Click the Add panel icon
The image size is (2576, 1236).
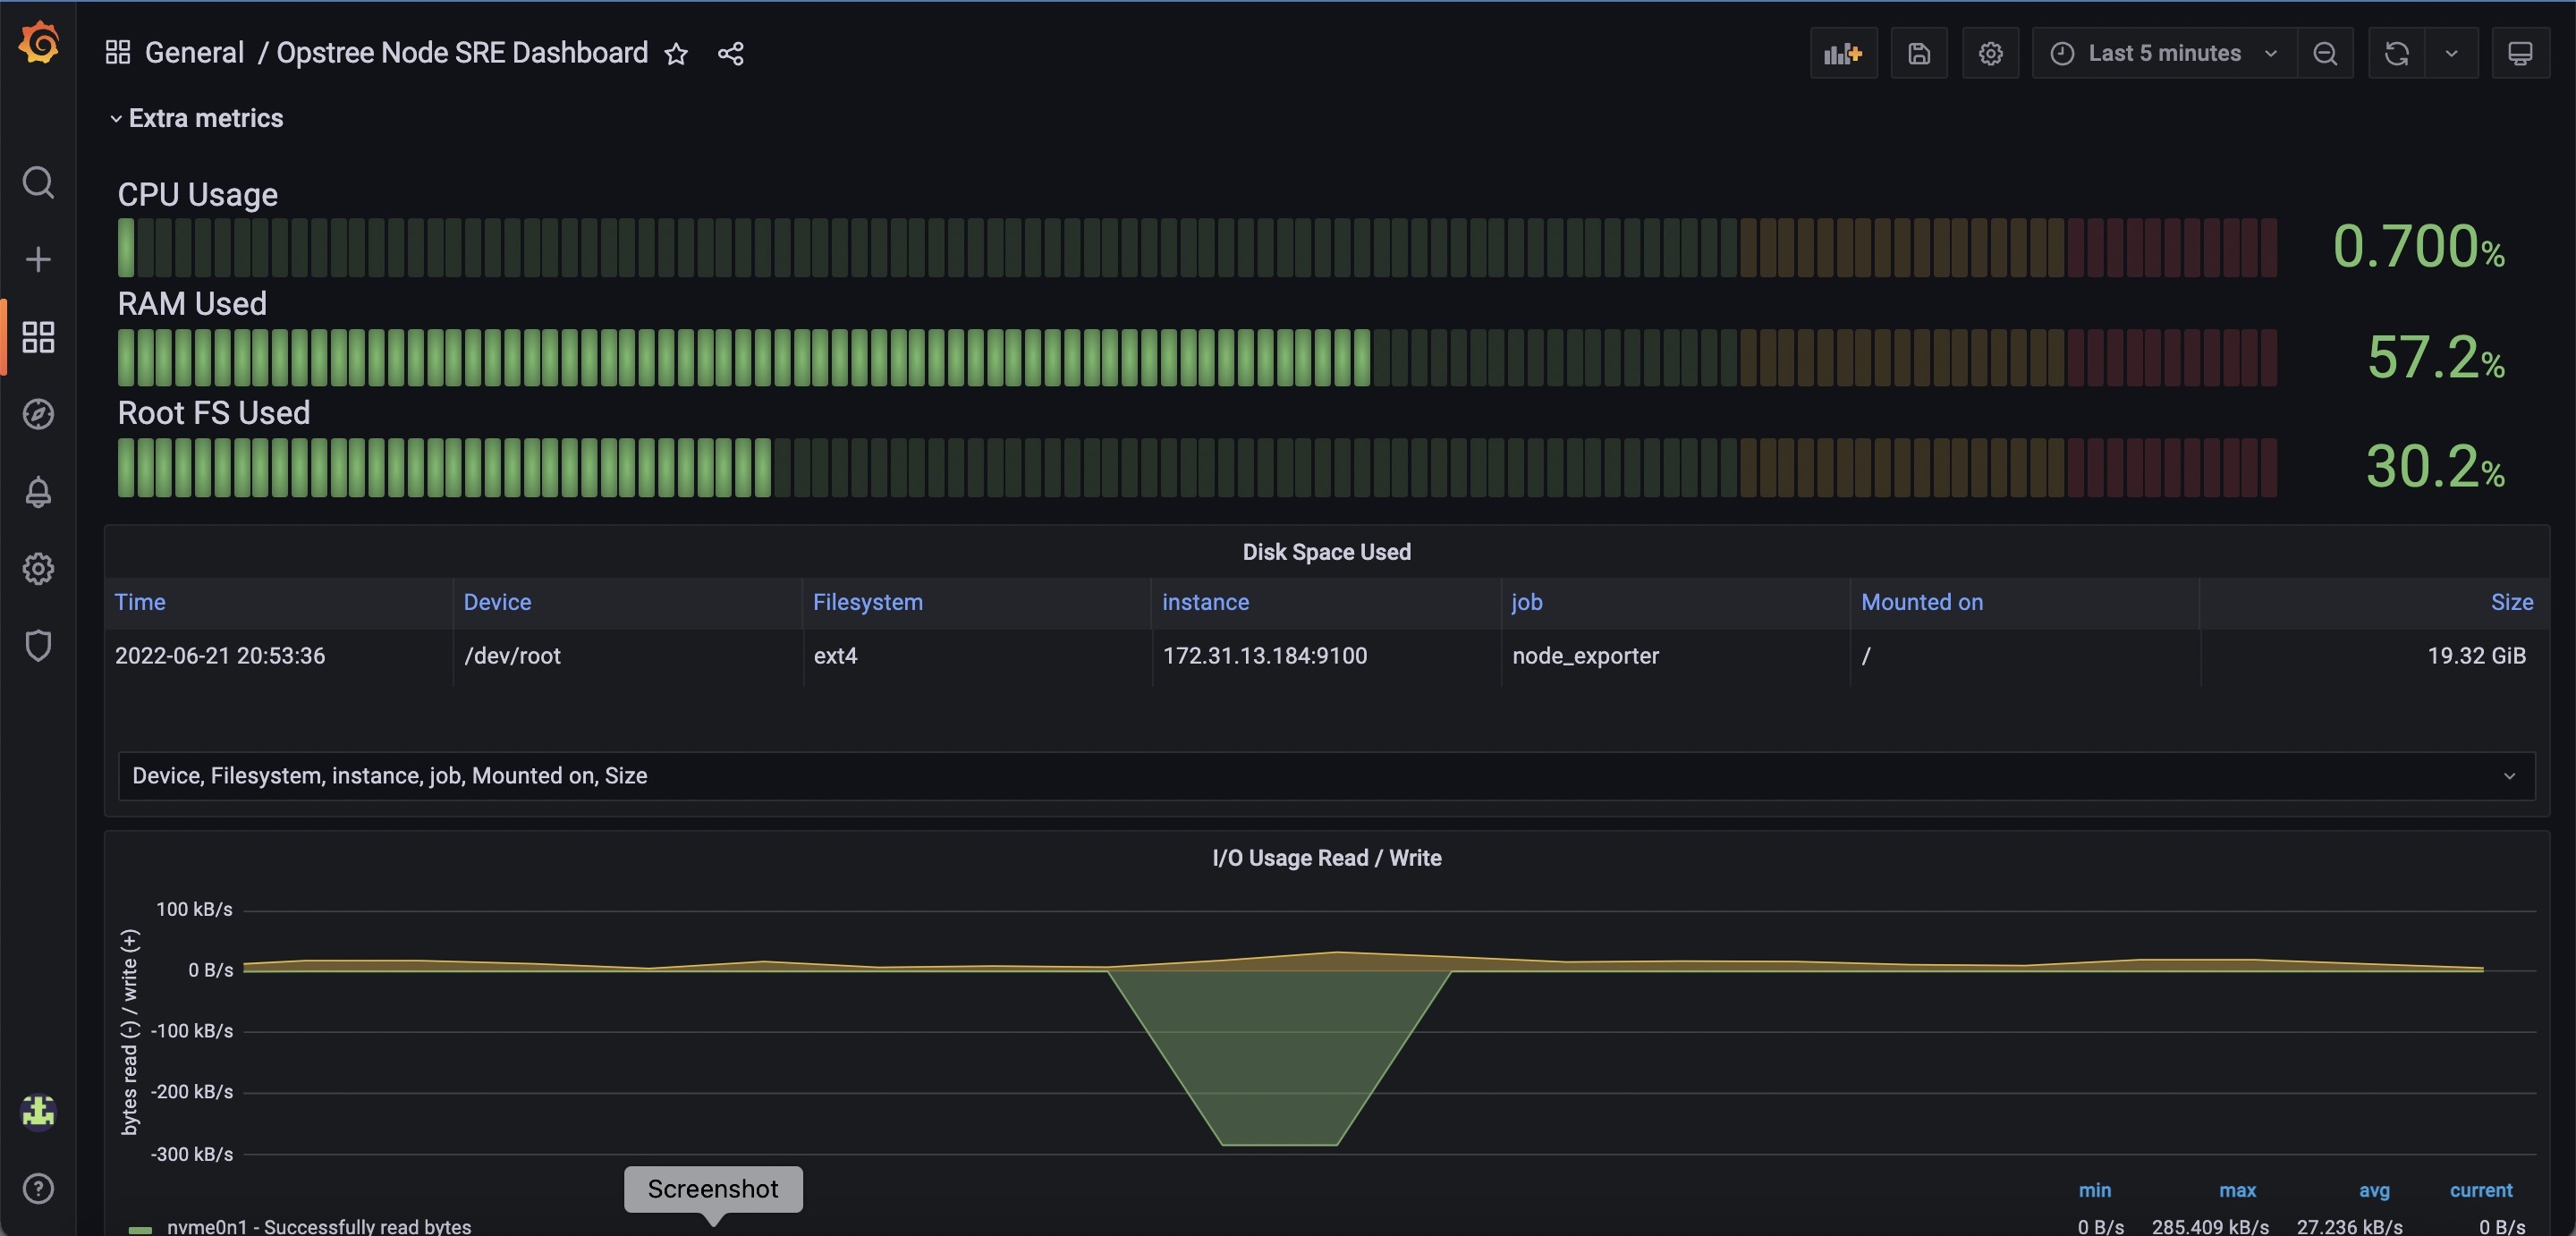click(x=1842, y=53)
